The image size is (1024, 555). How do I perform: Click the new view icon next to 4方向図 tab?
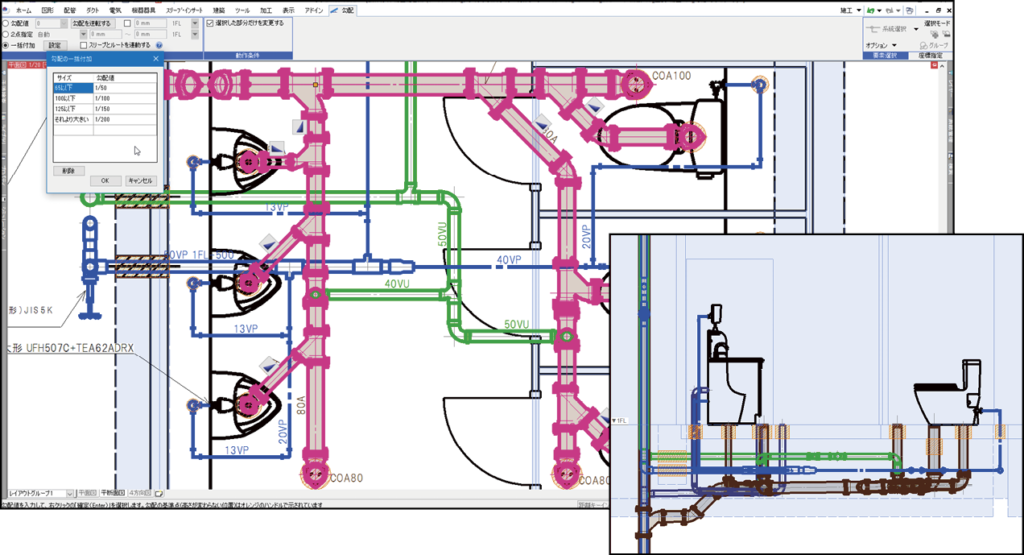pos(157,493)
